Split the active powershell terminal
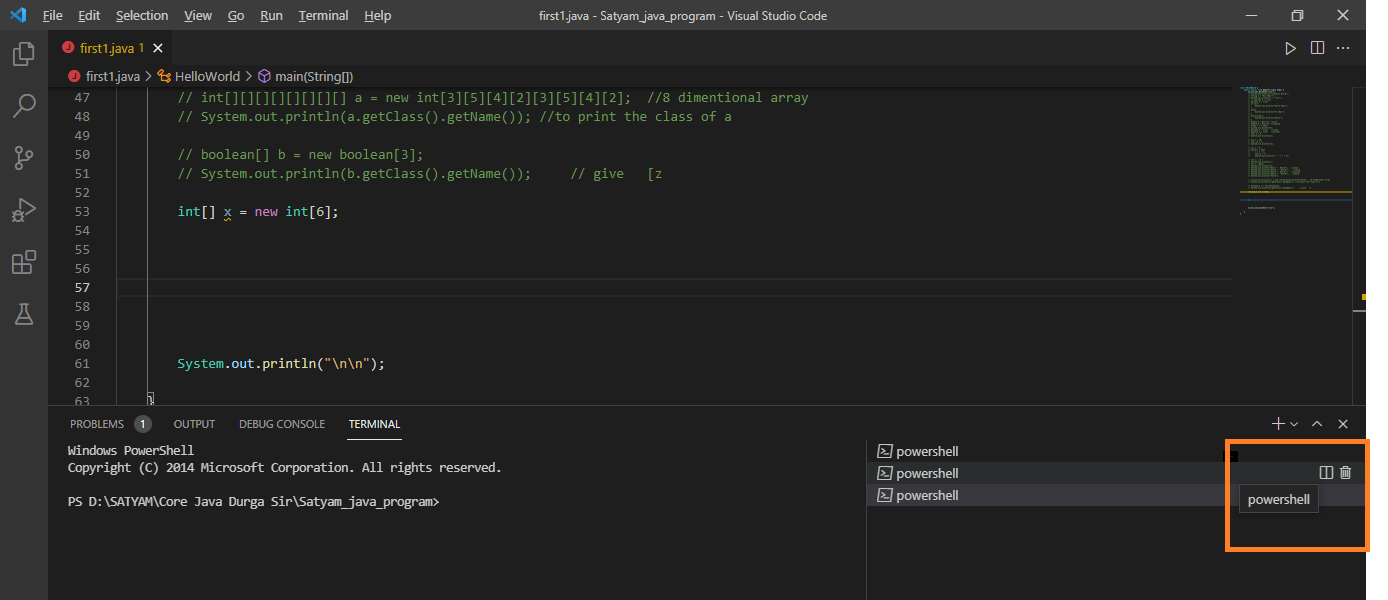1388x600 pixels. point(1325,472)
